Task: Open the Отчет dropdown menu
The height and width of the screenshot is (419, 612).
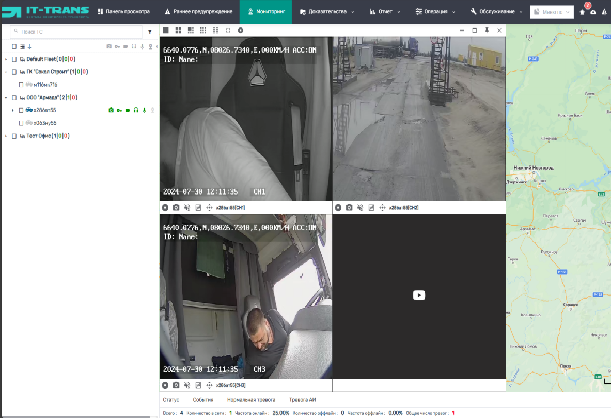Action: click(385, 12)
